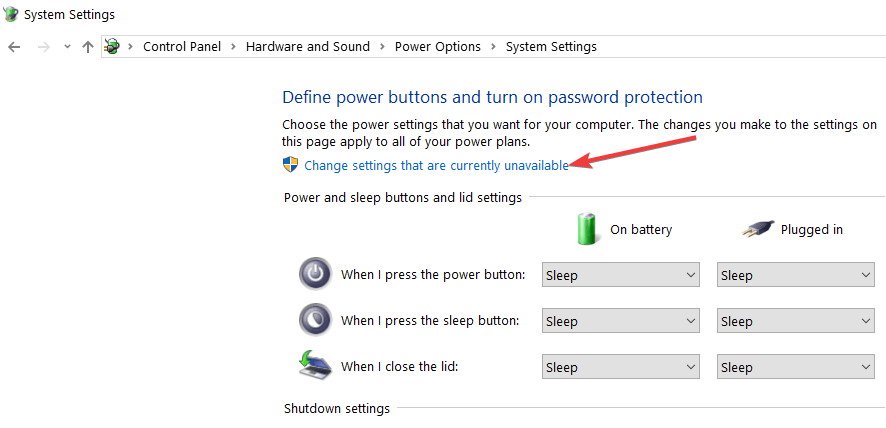Expand power button On battery dropdown
The image size is (886, 428).
(x=620, y=275)
